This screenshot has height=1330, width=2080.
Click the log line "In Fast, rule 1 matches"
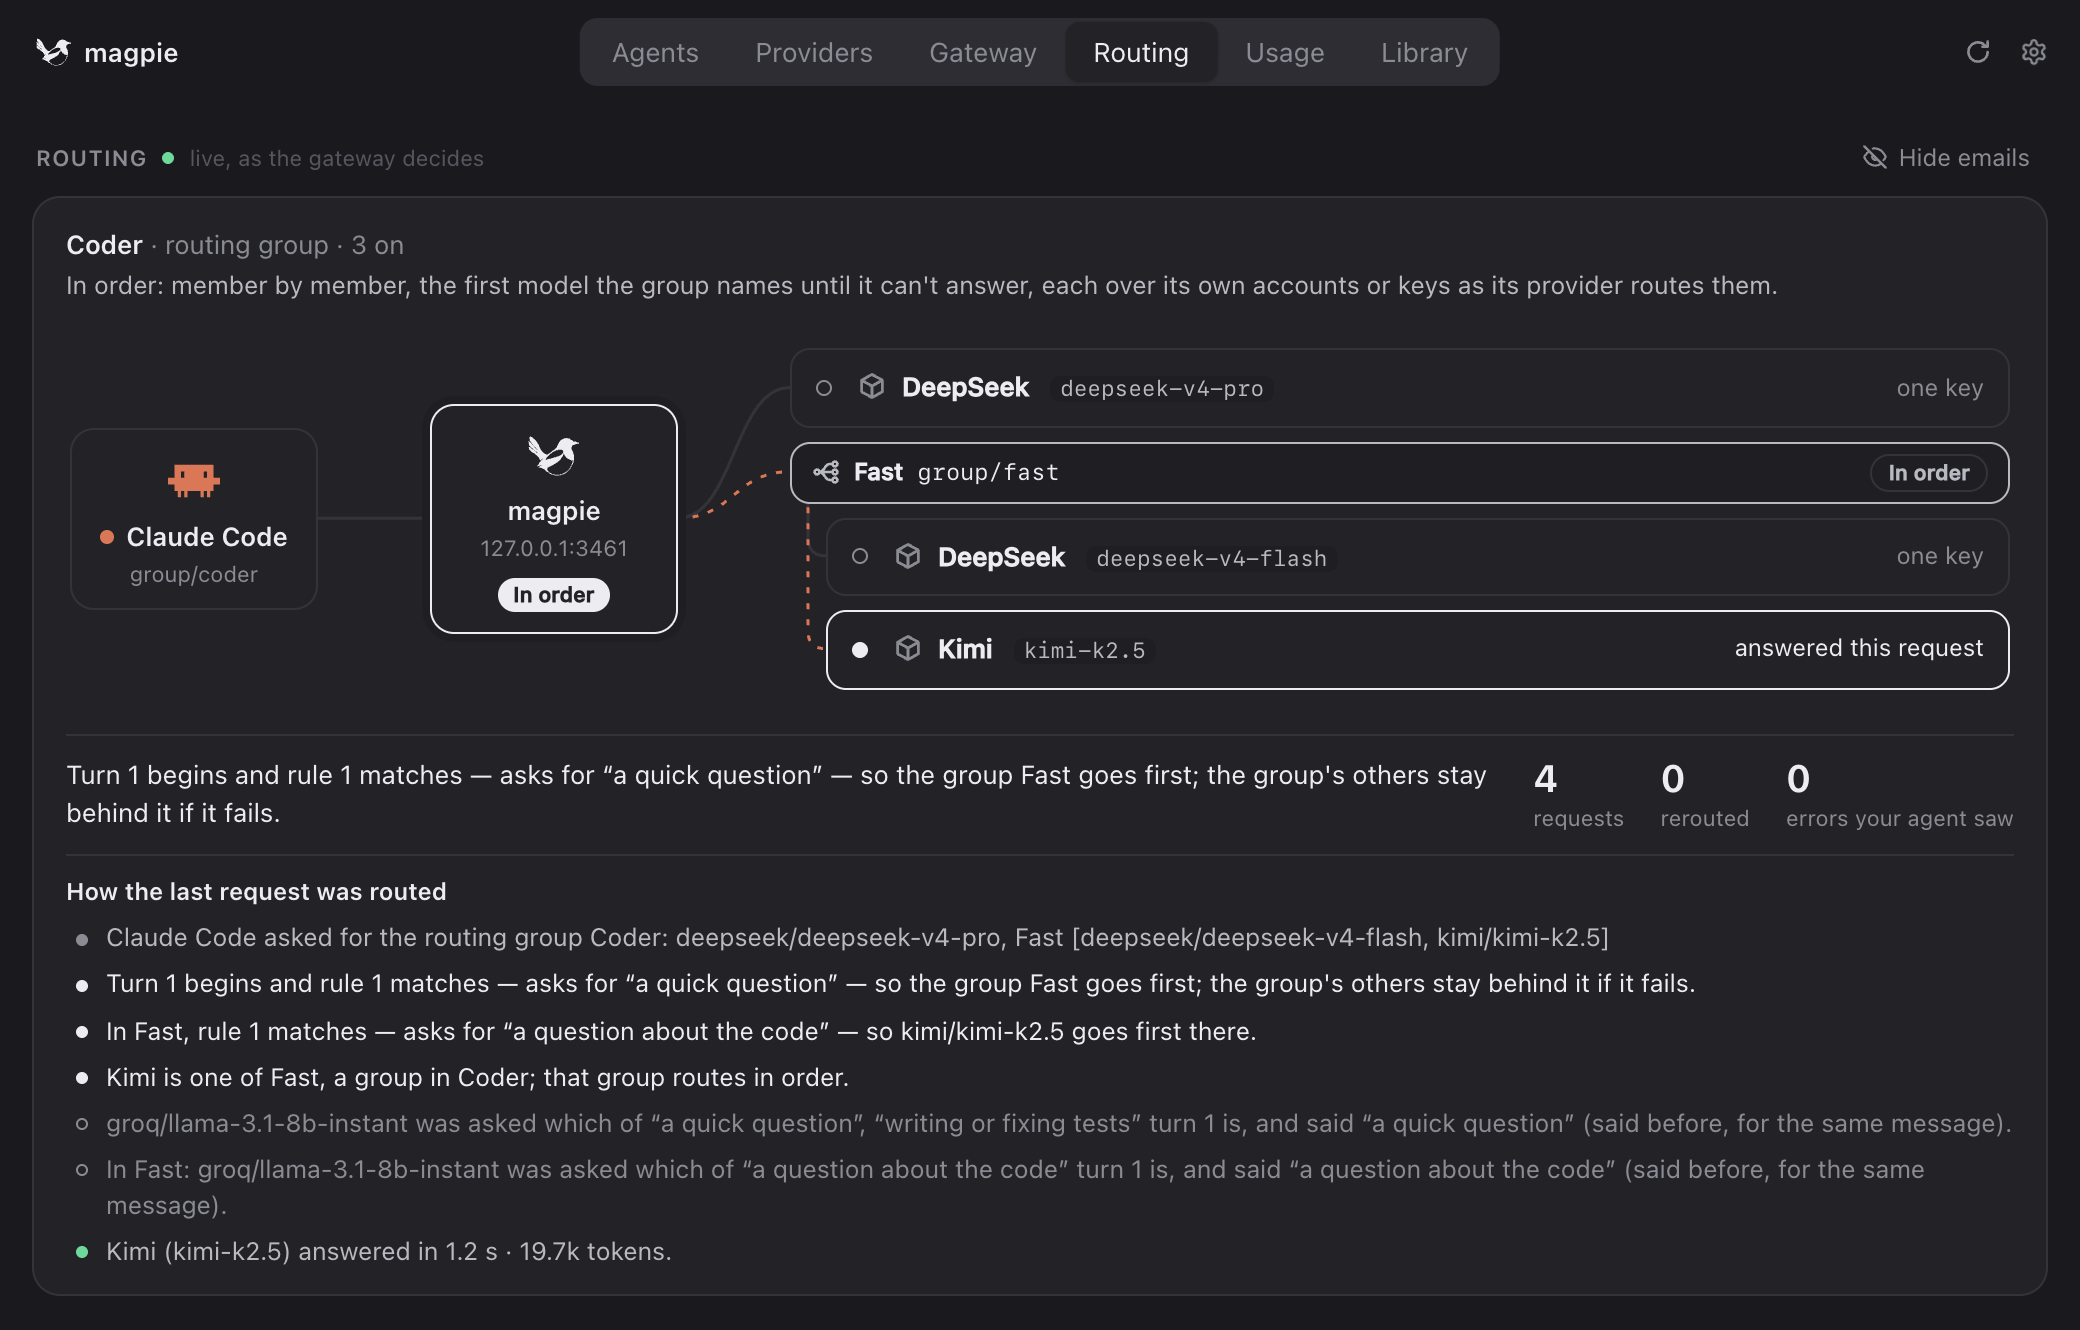click(681, 1032)
